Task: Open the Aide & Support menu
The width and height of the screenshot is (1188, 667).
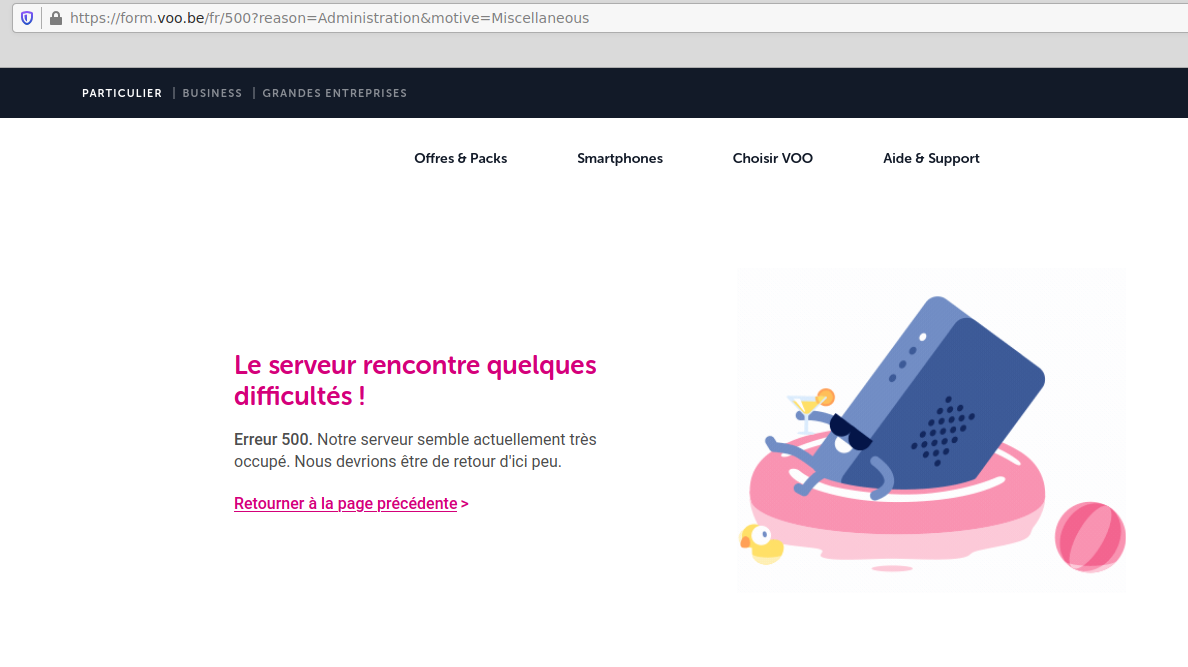Action: click(931, 158)
